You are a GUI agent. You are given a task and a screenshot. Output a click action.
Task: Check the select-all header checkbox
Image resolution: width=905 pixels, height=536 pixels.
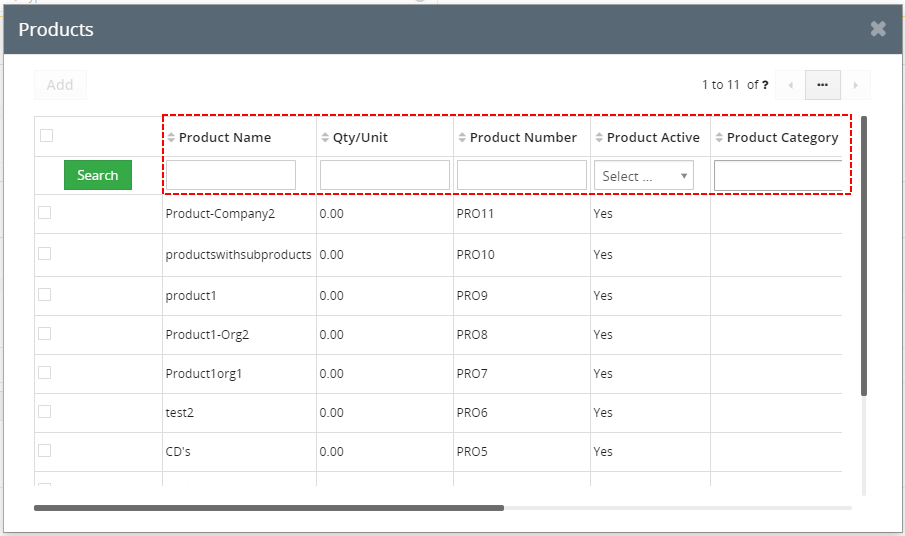[x=47, y=136]
